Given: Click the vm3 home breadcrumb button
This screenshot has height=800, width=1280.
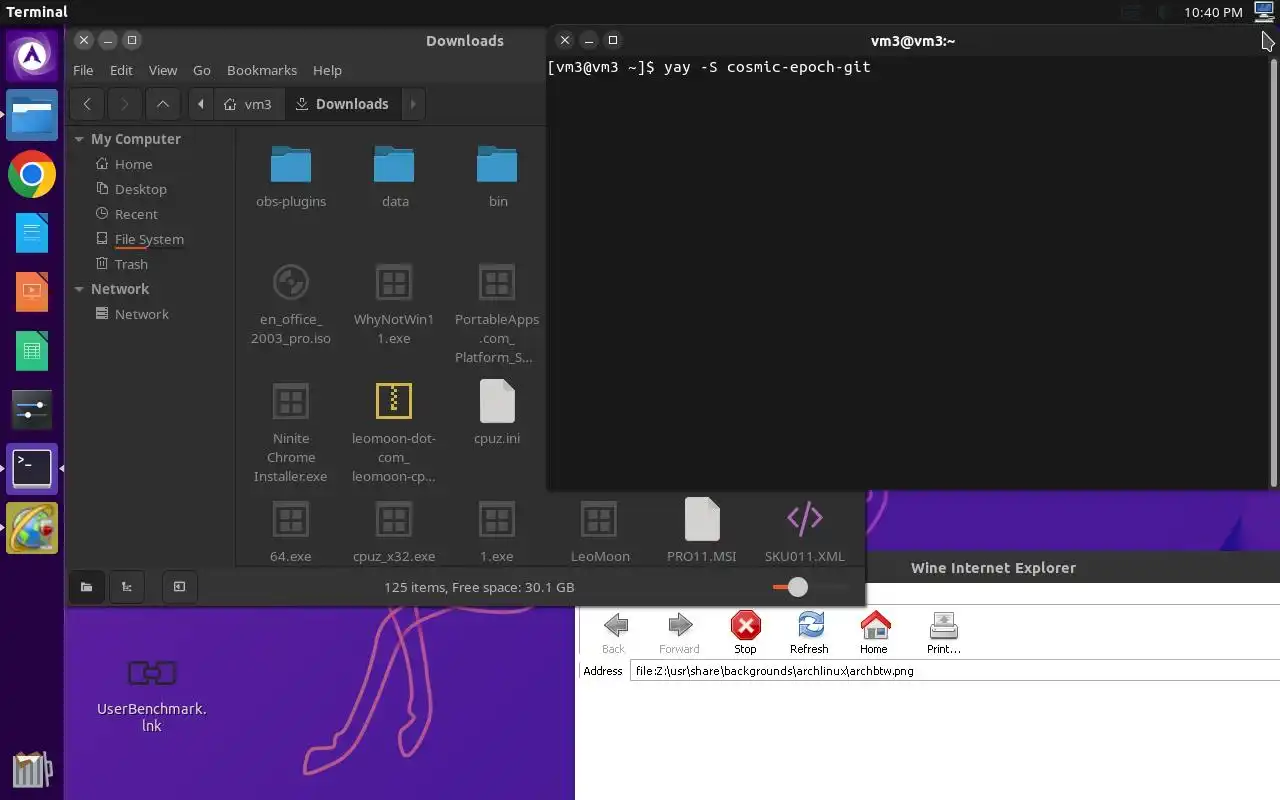Looking at the screenshot, I should (249, 104).
